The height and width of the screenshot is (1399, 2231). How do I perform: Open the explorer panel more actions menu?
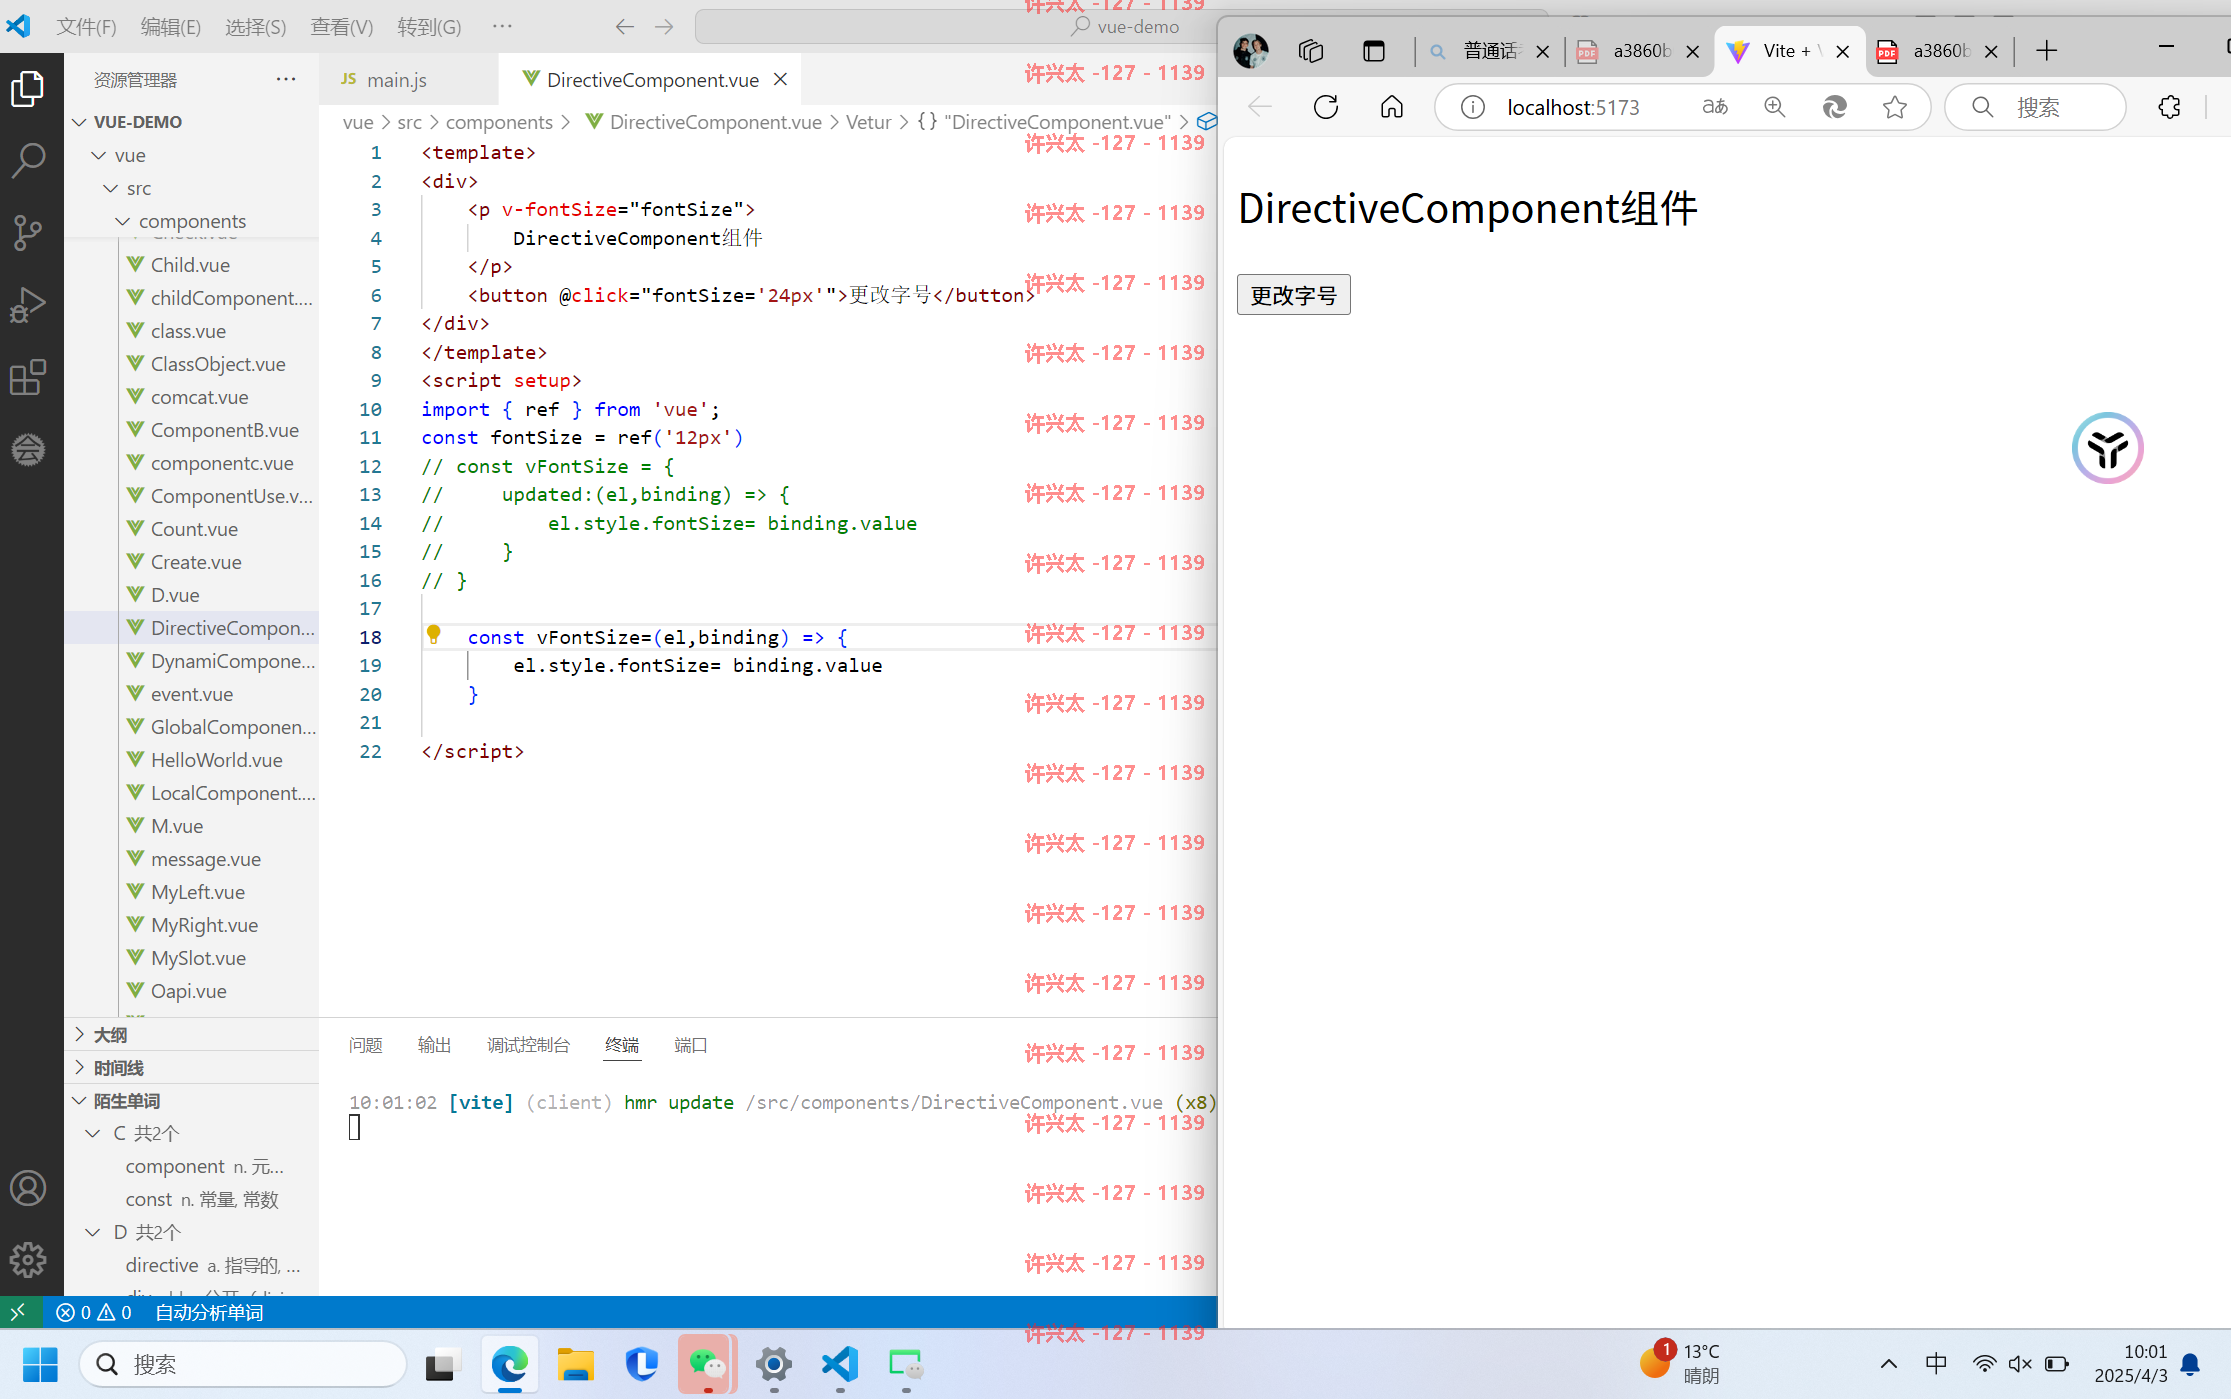click(x=286, y=79)
